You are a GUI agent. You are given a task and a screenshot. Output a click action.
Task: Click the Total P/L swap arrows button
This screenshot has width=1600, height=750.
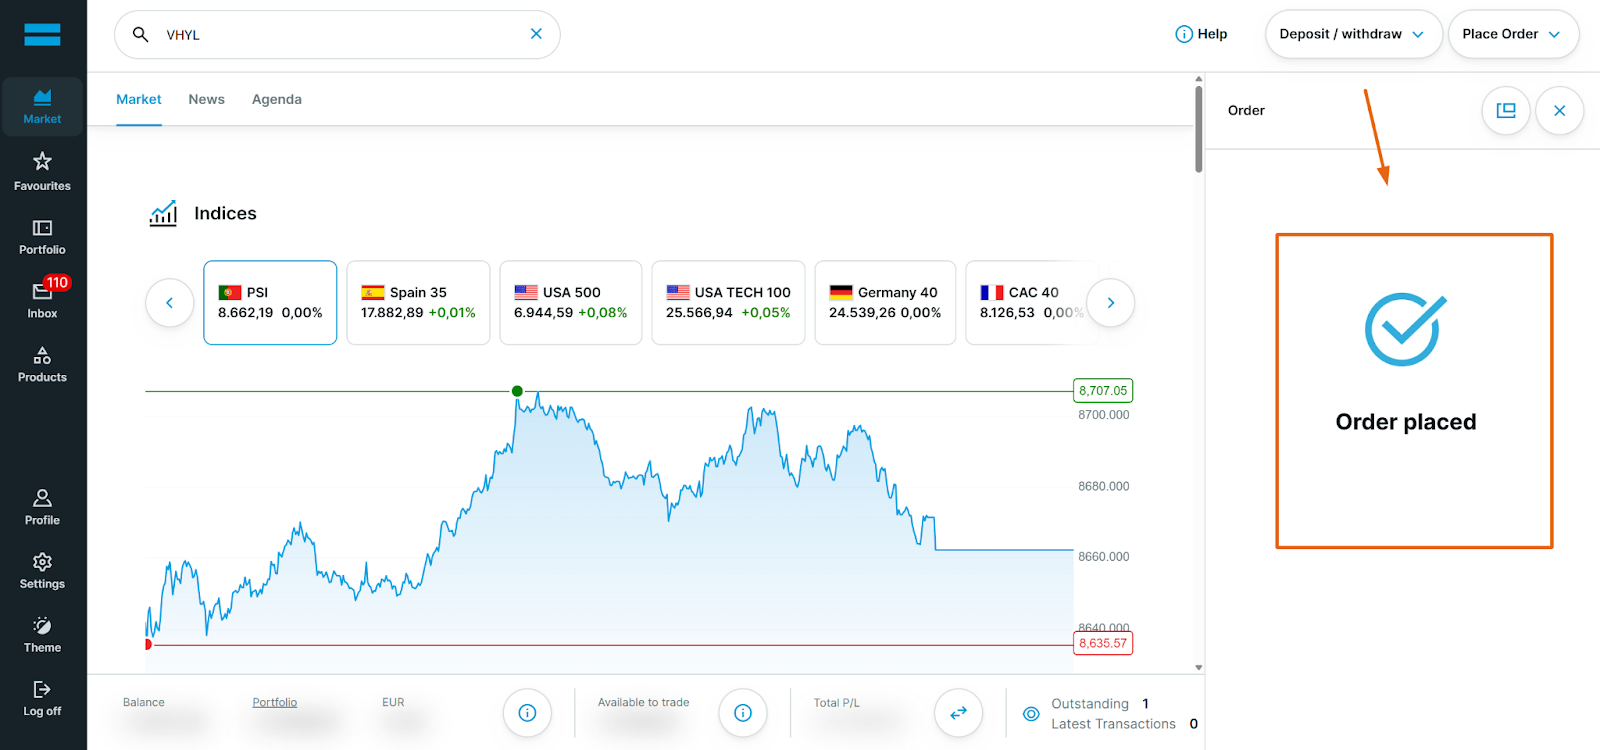958,713
